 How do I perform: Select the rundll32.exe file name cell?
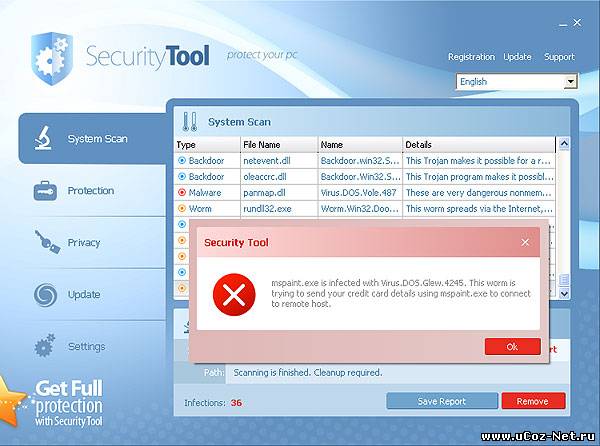tap(279, 208)
